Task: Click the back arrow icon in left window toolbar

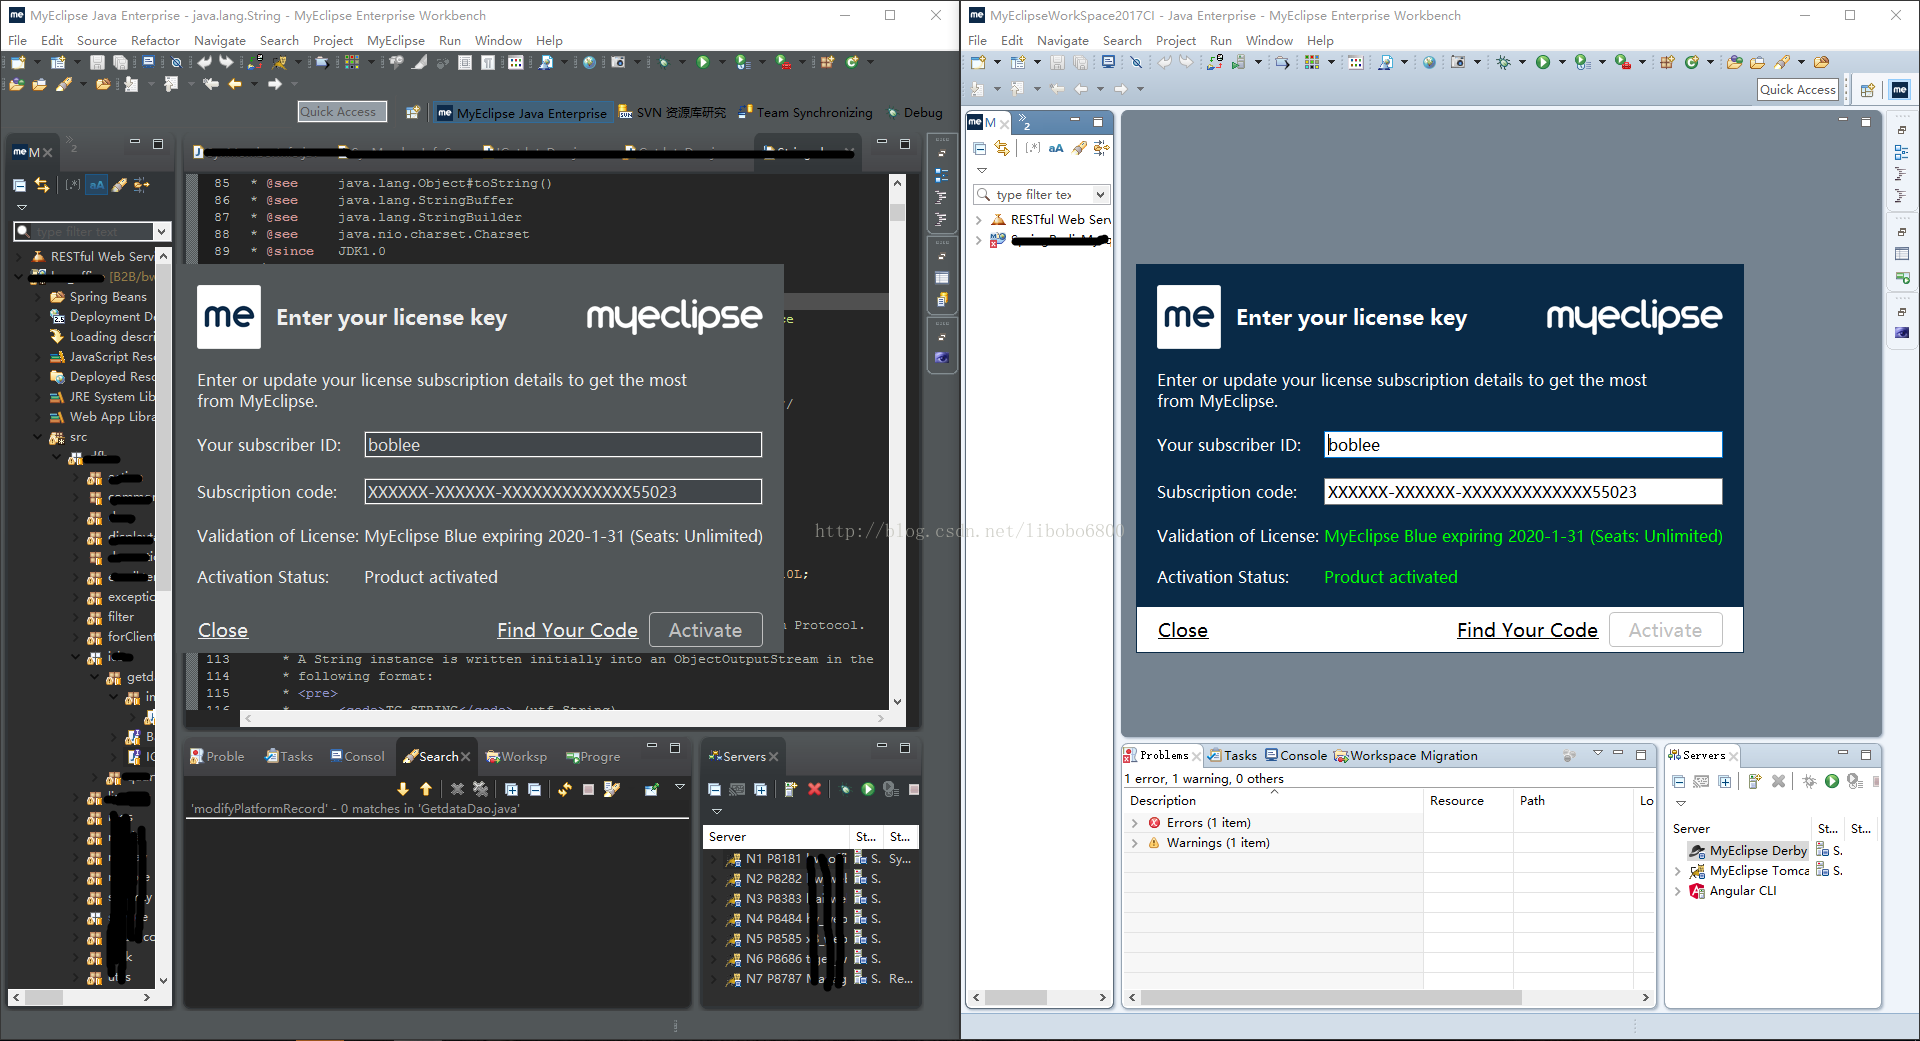Action: point(234,85)
